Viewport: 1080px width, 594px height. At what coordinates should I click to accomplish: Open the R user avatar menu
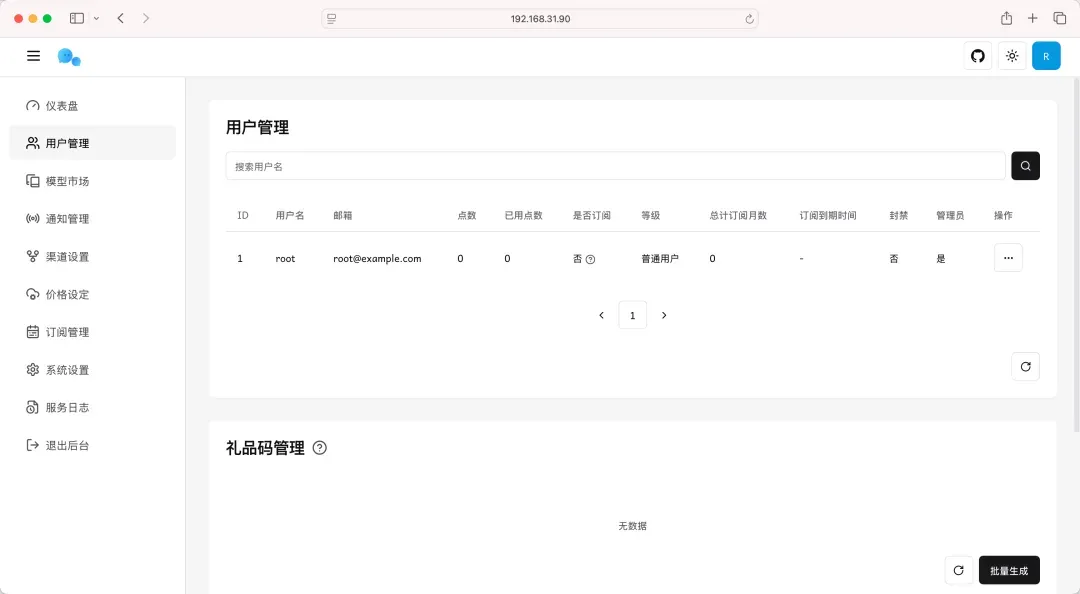click(1046, 56)
